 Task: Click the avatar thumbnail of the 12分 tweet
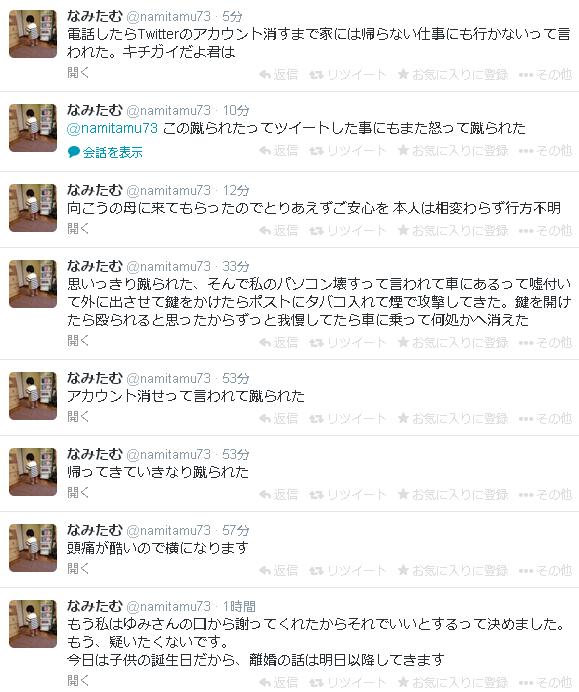coord(33,208)
